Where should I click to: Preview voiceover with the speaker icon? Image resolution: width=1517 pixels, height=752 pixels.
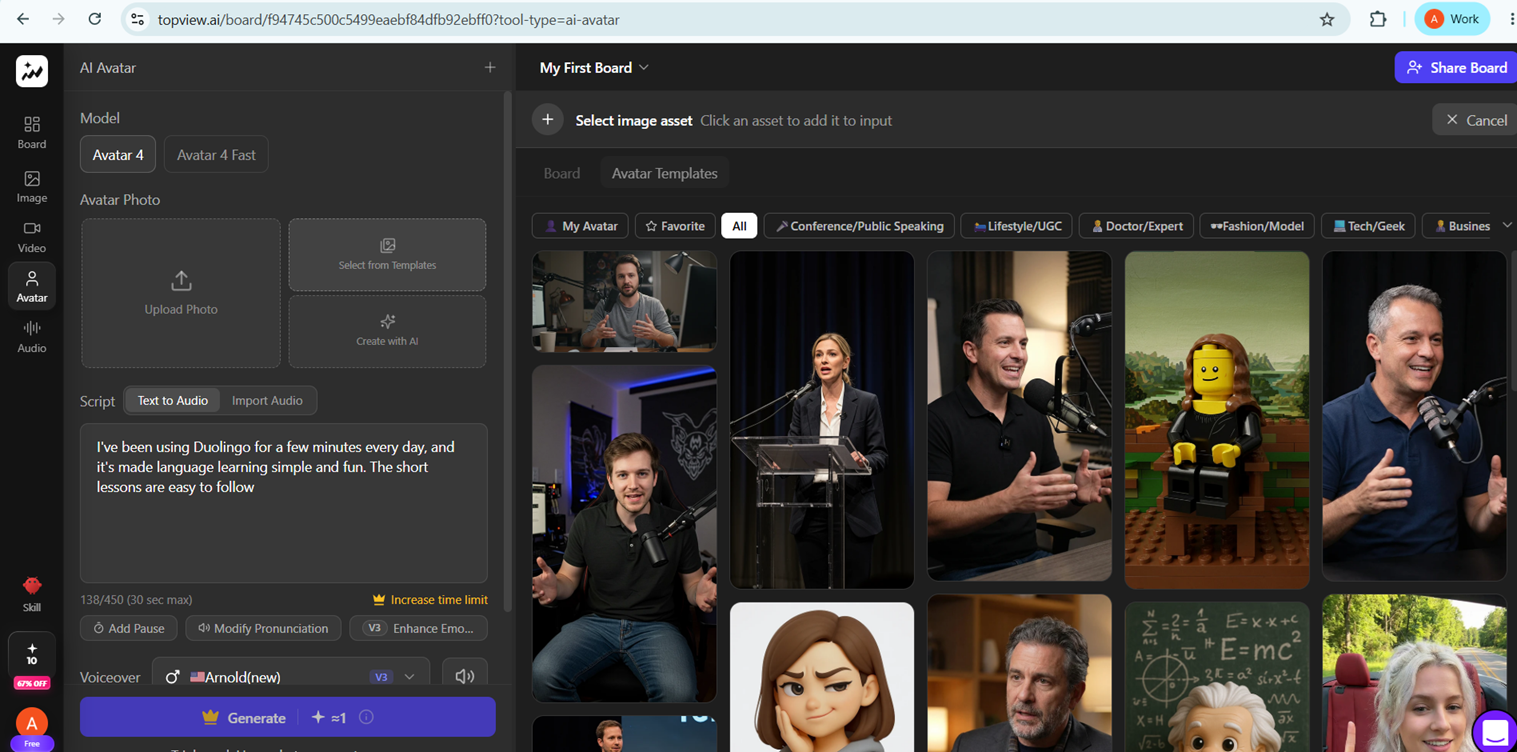(x=465, y=677)
